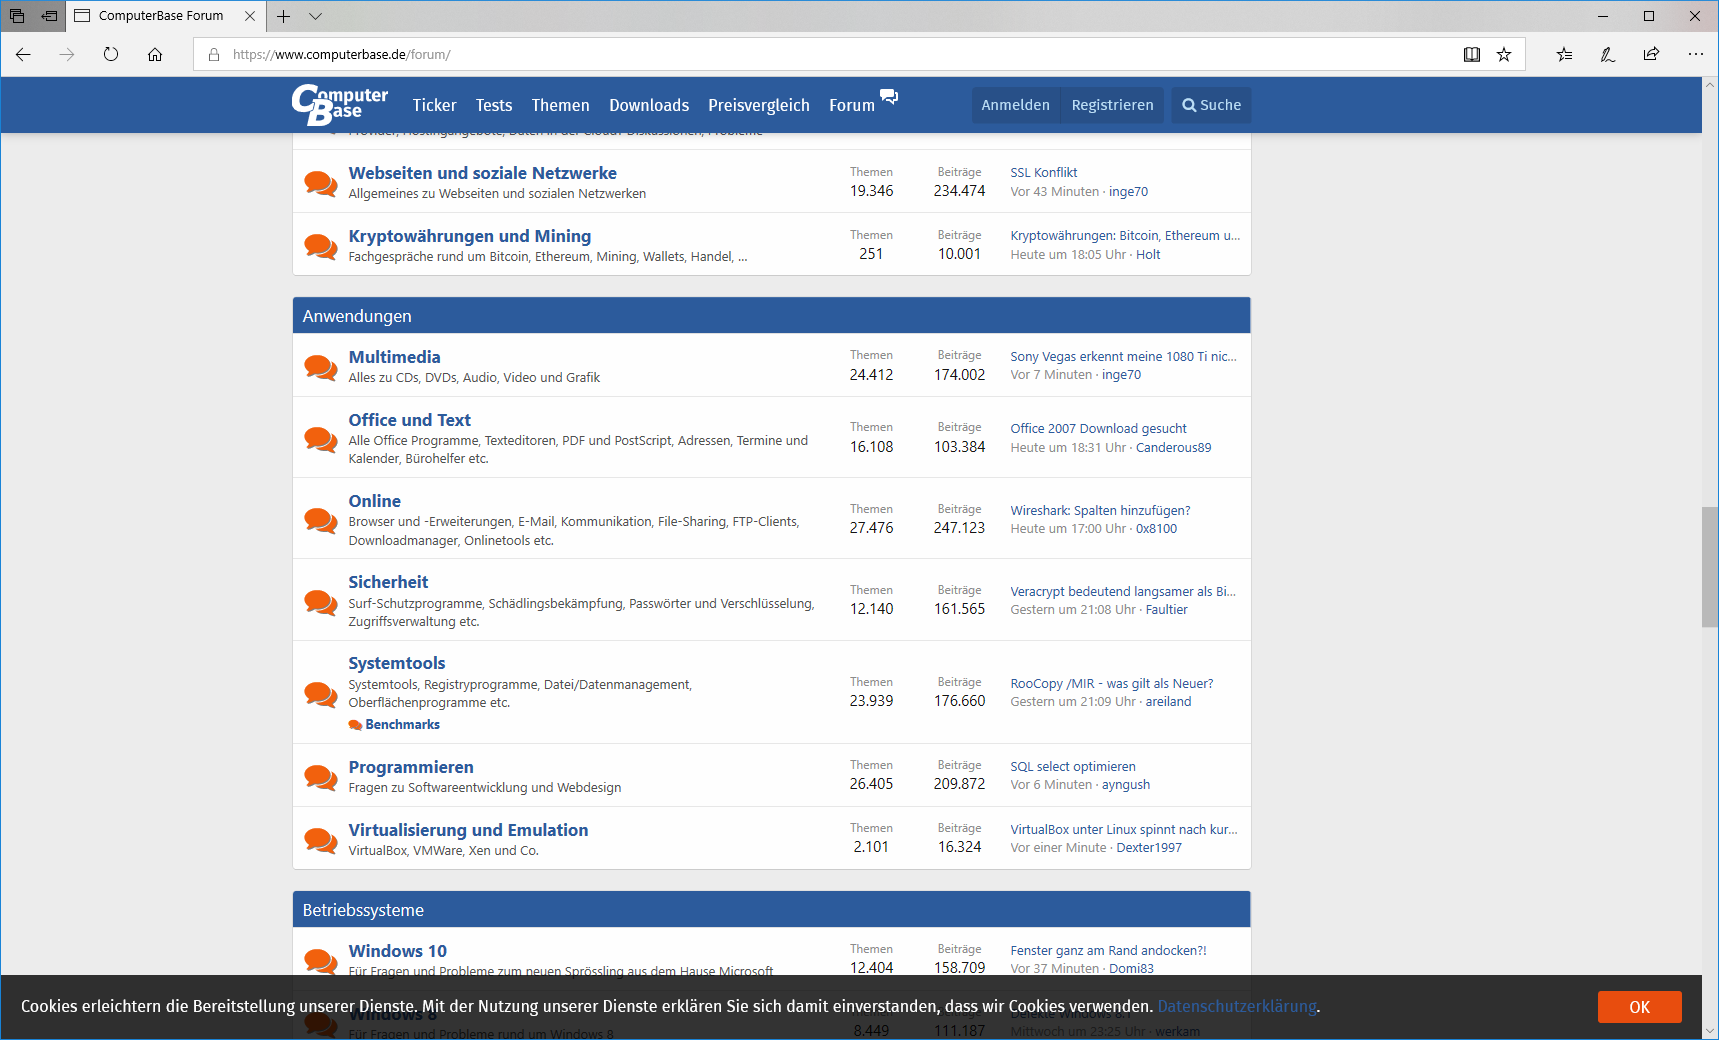
Task: Click the orange bubble icon beside Sicherheit
Action: [321, 602]
